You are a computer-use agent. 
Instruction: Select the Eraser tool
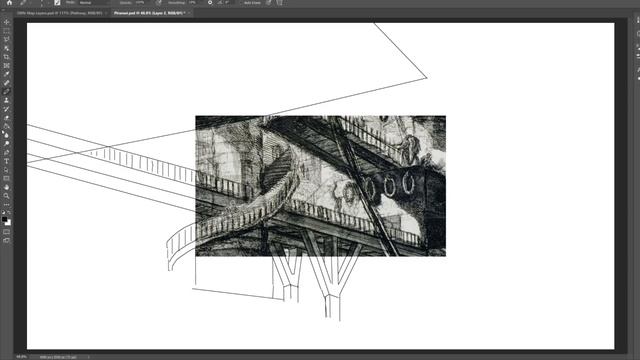coord(6,118)
